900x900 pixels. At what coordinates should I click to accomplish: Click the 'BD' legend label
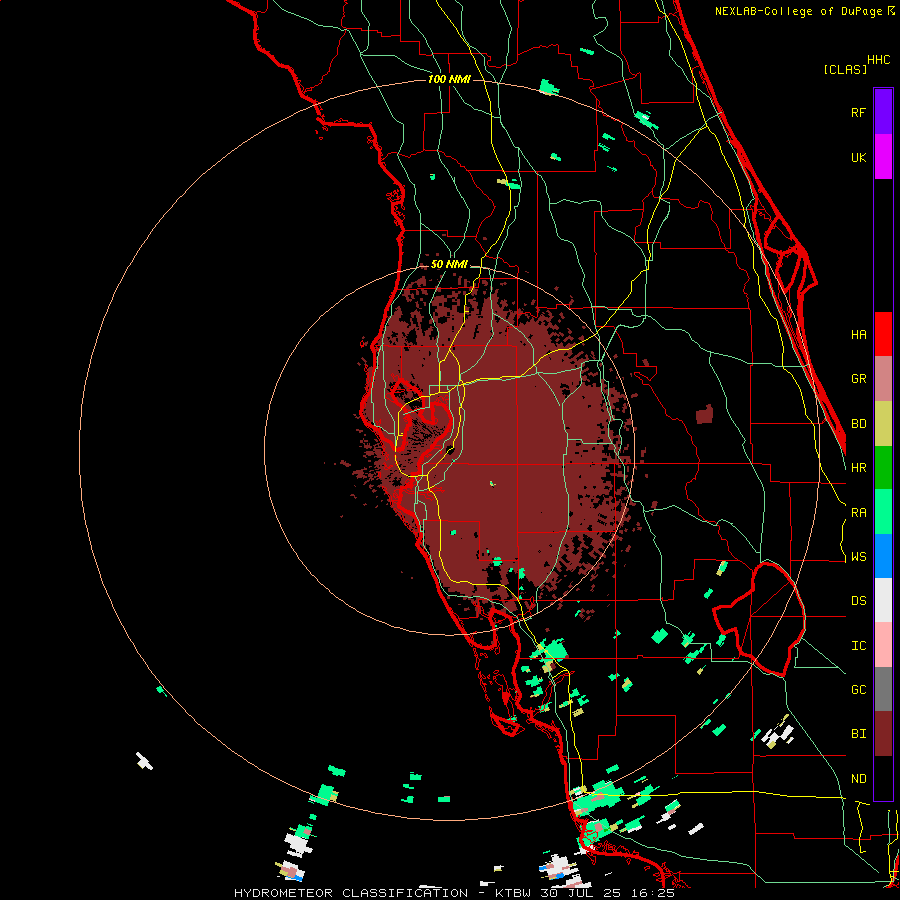coord(858,424)
